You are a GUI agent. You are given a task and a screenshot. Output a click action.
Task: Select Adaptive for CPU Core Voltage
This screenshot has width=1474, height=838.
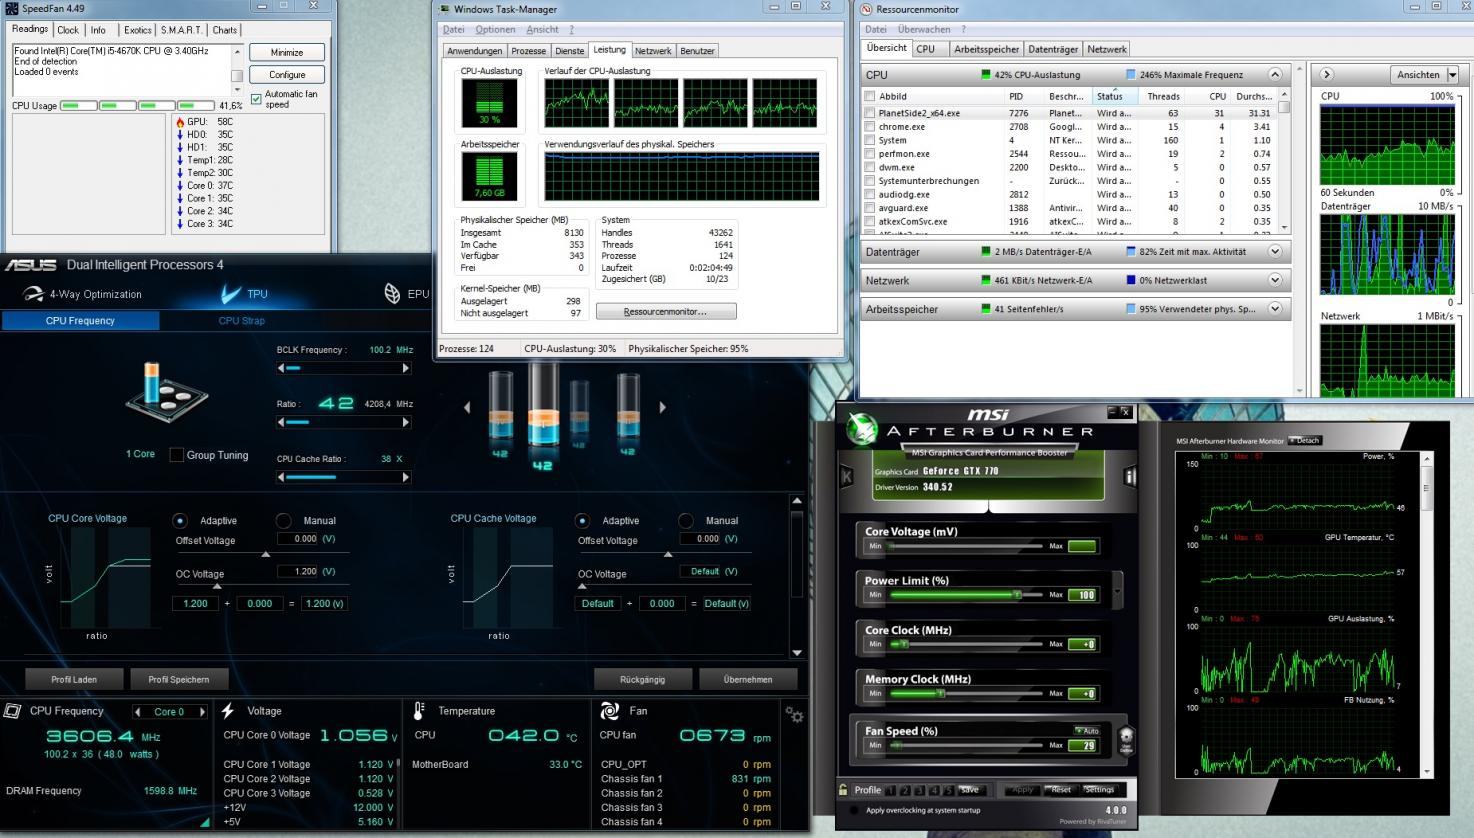coord(180,521)
